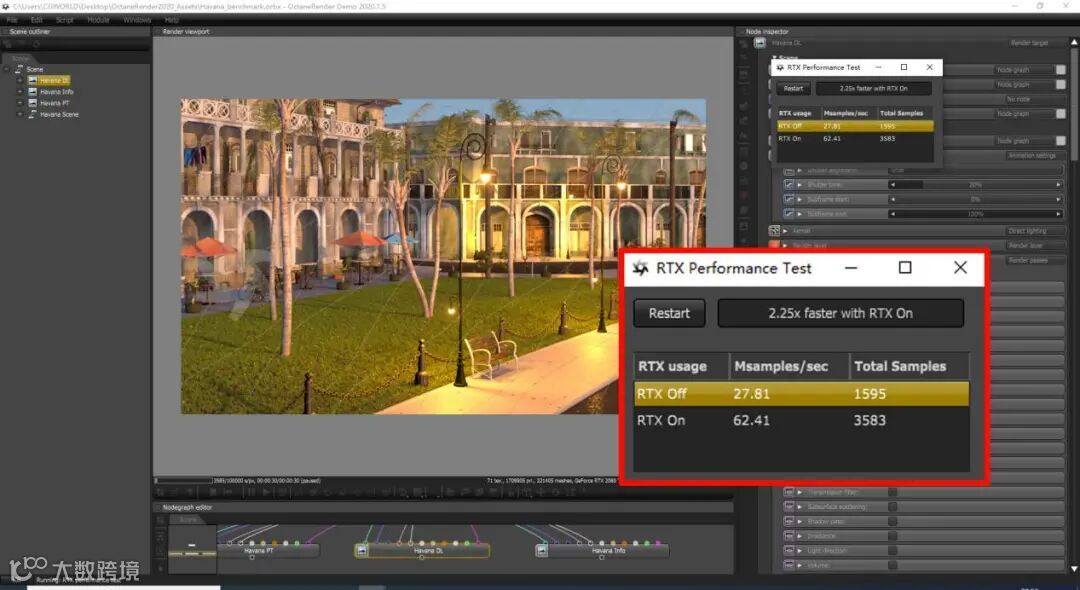Click the Irradiance row icon
This screenshot has width=1080, height=590.
coord(789,536)
